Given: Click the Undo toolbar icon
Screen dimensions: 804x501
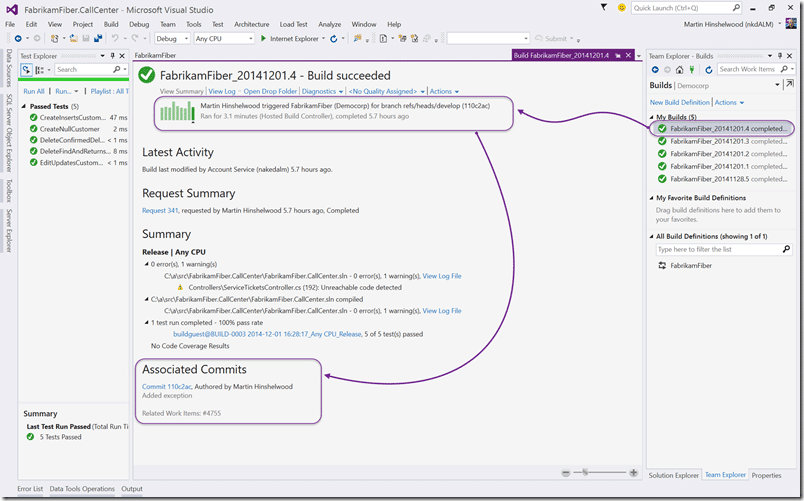Looking at the screenshot, I should pos(115,38).
